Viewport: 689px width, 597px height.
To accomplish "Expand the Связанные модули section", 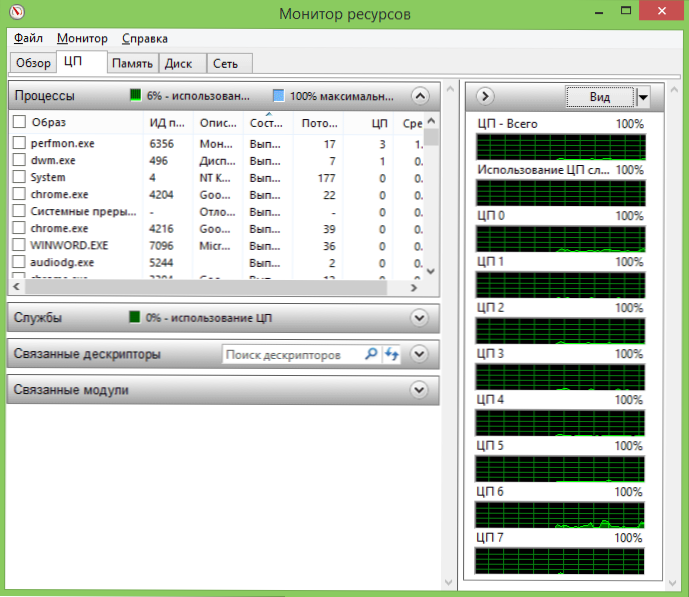I will (419, 390).
